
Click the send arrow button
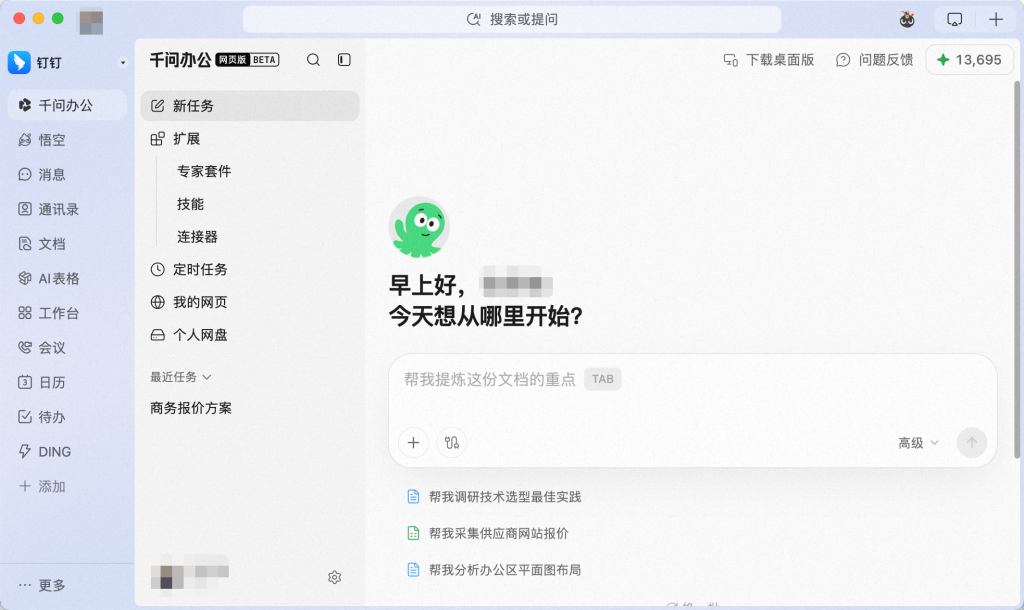point(972,443)
